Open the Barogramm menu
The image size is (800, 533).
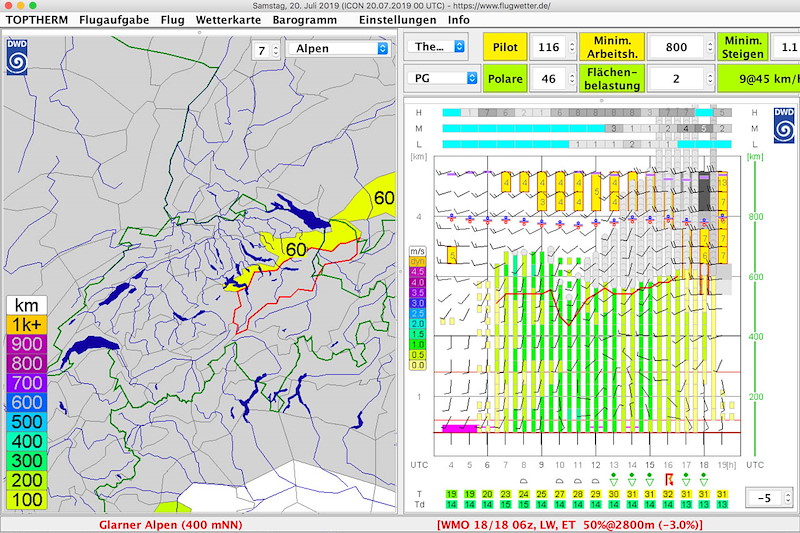tap(305, 20)
